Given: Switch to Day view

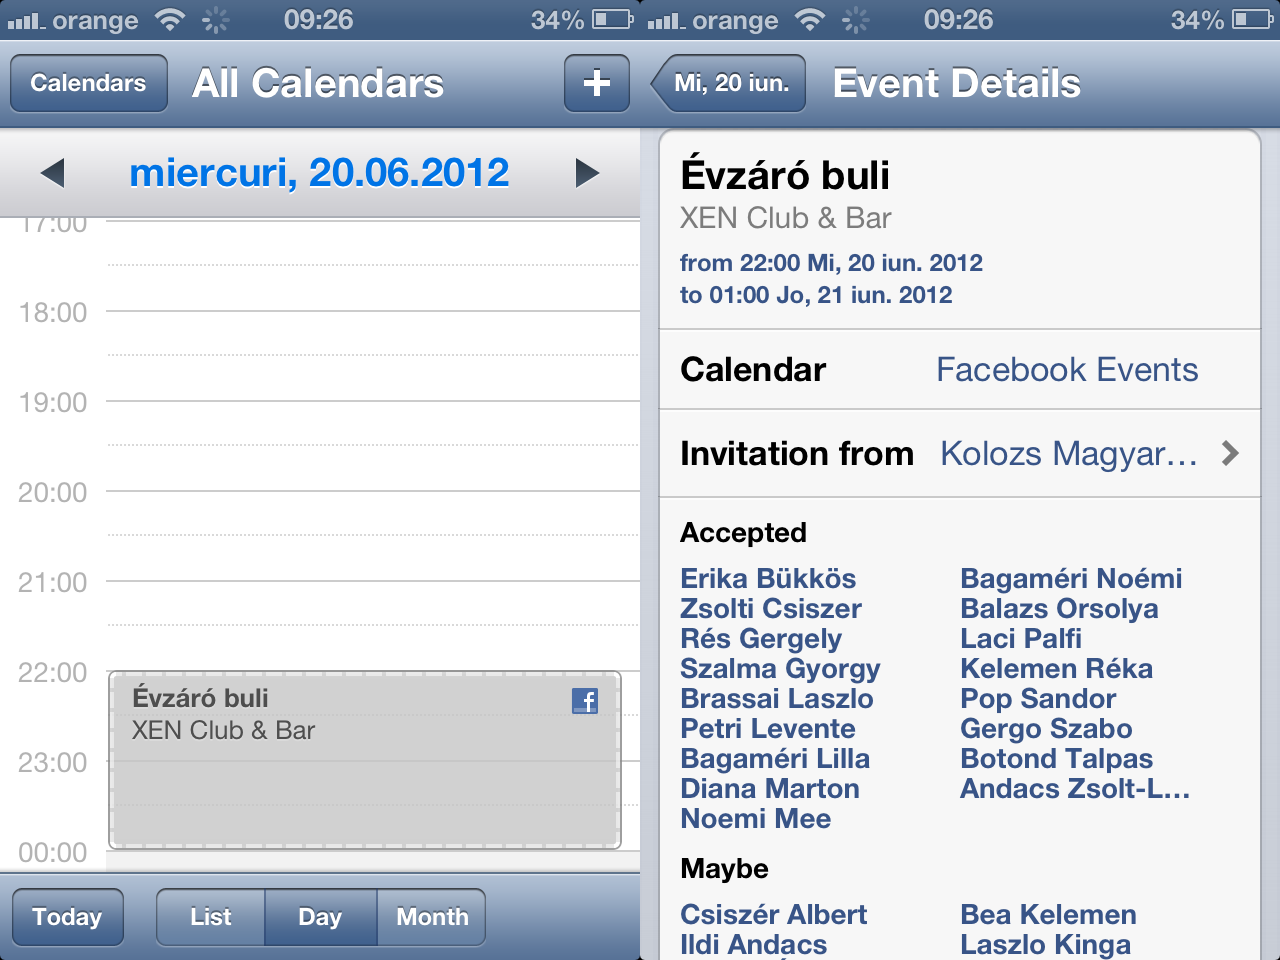Looking at the screenshot, I should coord(320,917).
